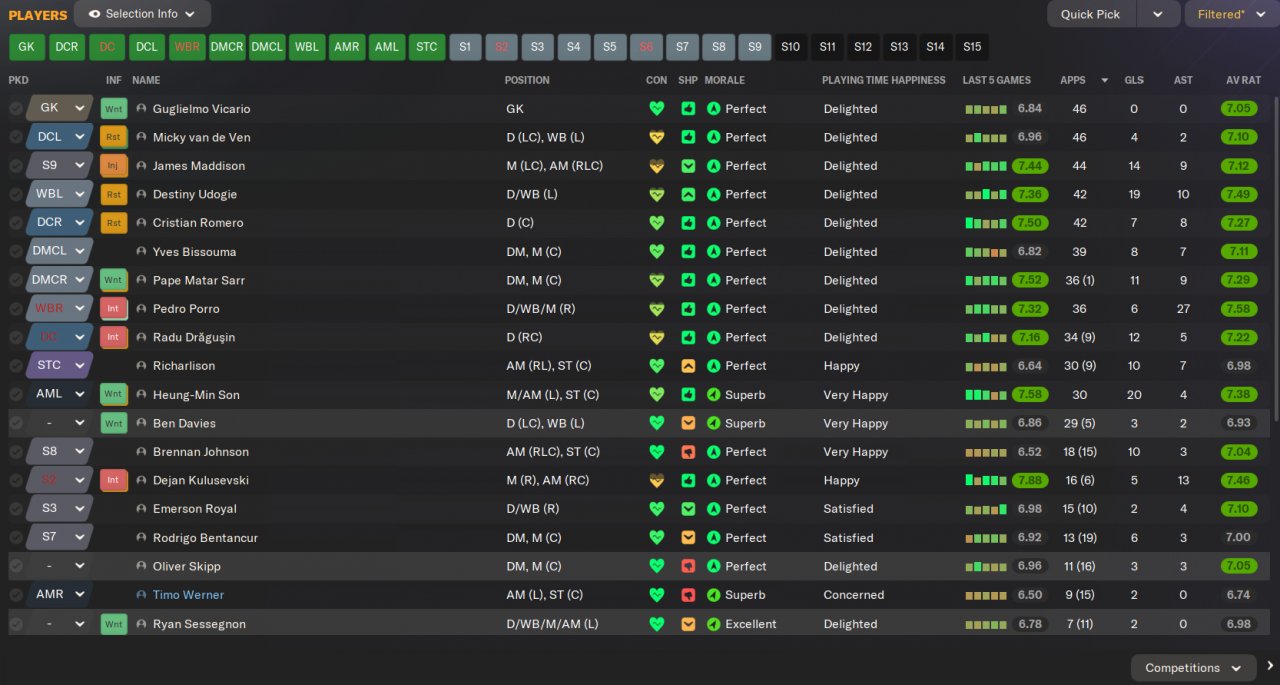Click the Rst icon beside Destiny Udogie
This screenshot has width=1280, height=685.
pyautogui.click(x=114, y=194)
